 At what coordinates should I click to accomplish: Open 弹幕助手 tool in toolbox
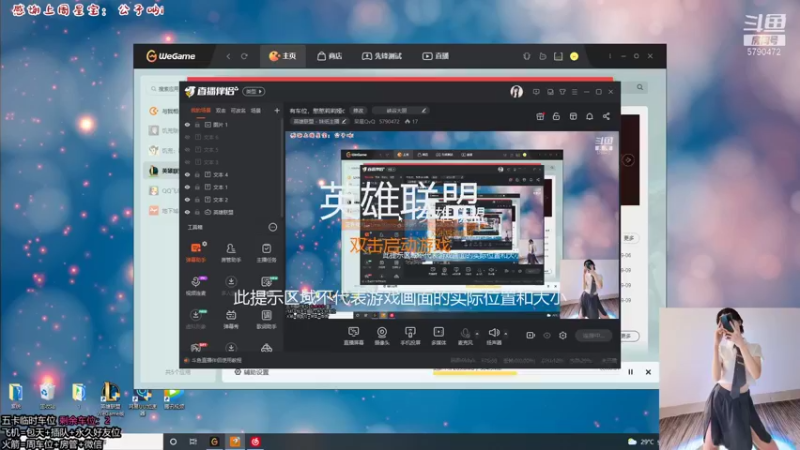[196, 252]
